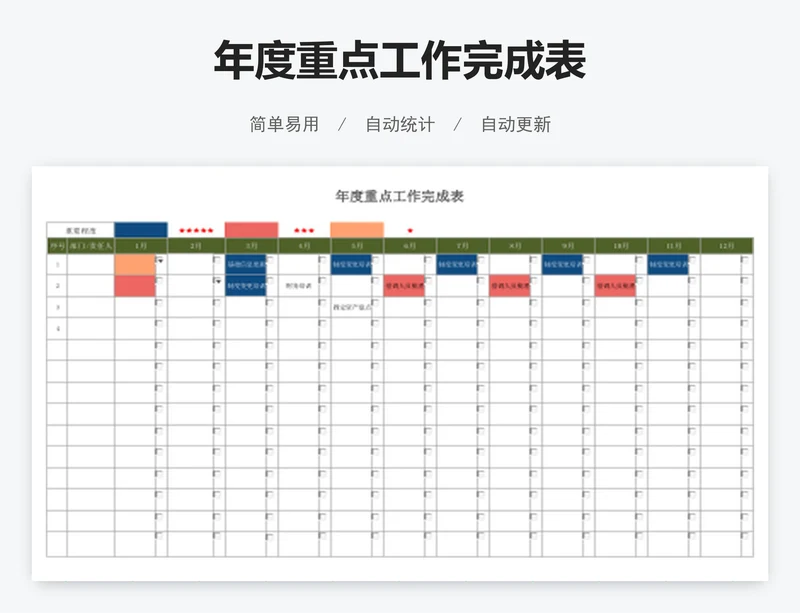
Task: Select the blue task cell in row 1 September
Action: tap(563, 264)
